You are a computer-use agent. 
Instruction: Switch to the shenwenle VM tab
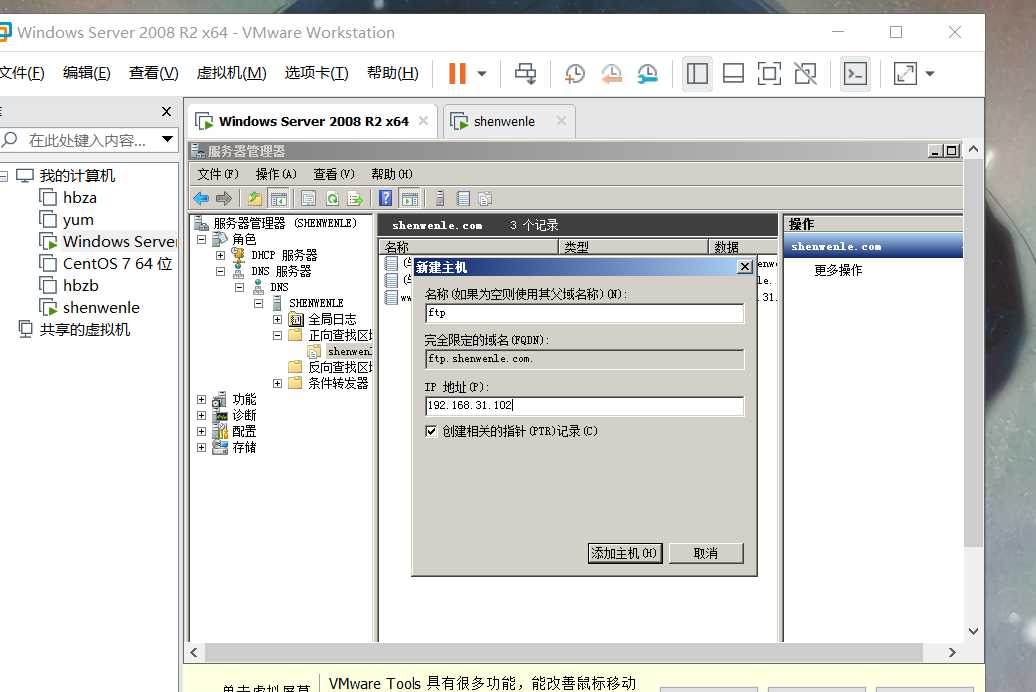pyautogui.click(x=503, y=122)
